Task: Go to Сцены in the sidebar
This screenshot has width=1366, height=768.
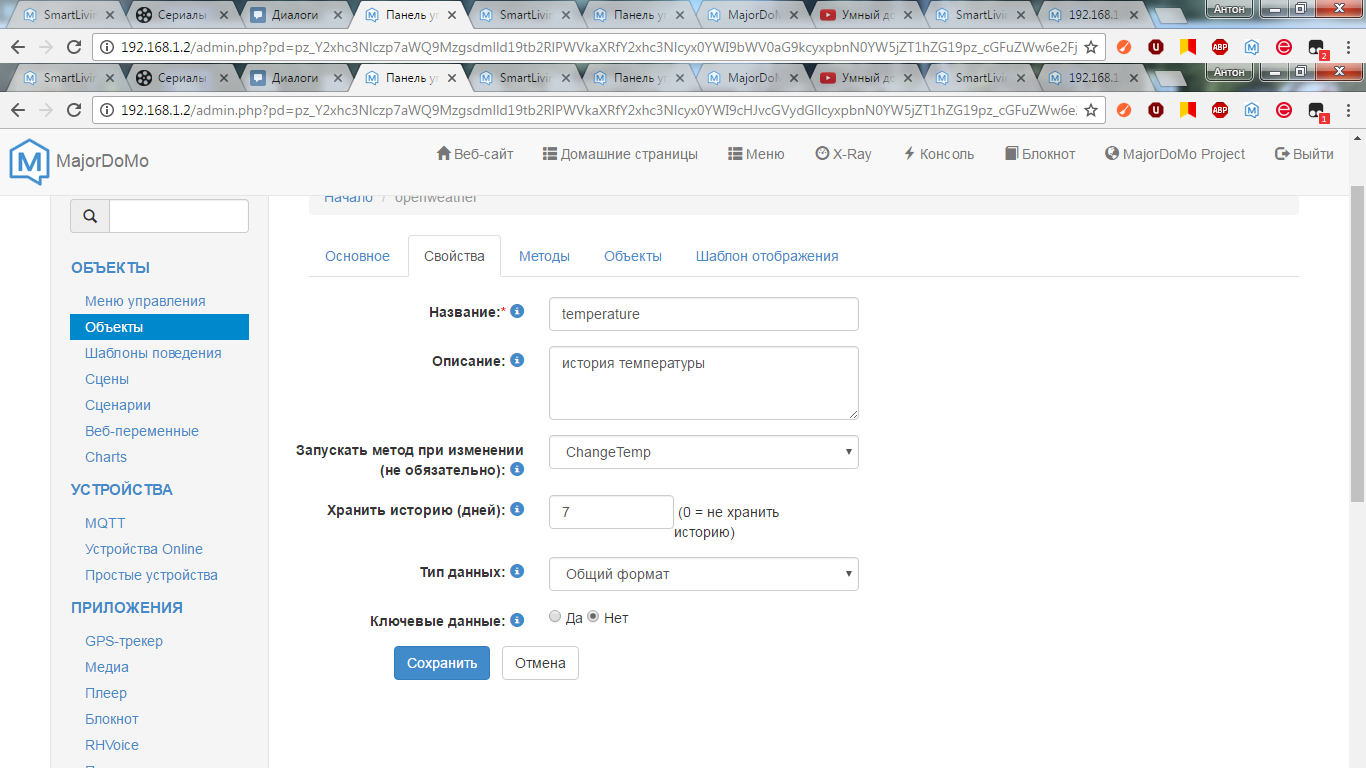Action: [x=107, y=379]
